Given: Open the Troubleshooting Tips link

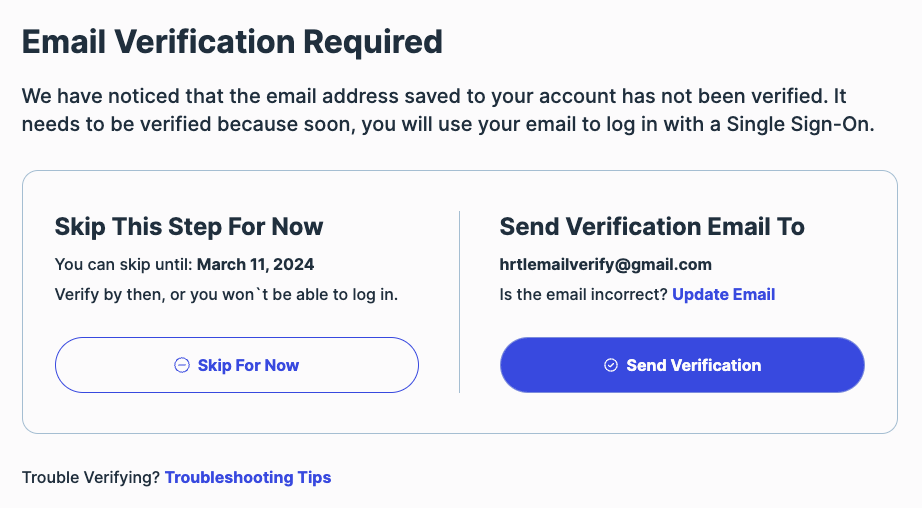Looking at the screenshot, I should pyautogui.click(x=248, y=477).
